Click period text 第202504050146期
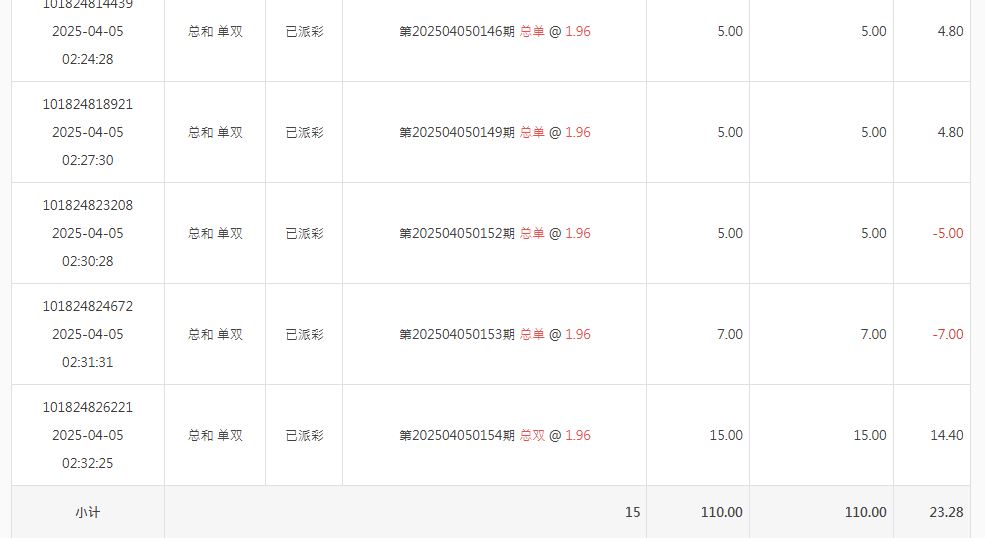The image size is (985, 538). point(457,31)
